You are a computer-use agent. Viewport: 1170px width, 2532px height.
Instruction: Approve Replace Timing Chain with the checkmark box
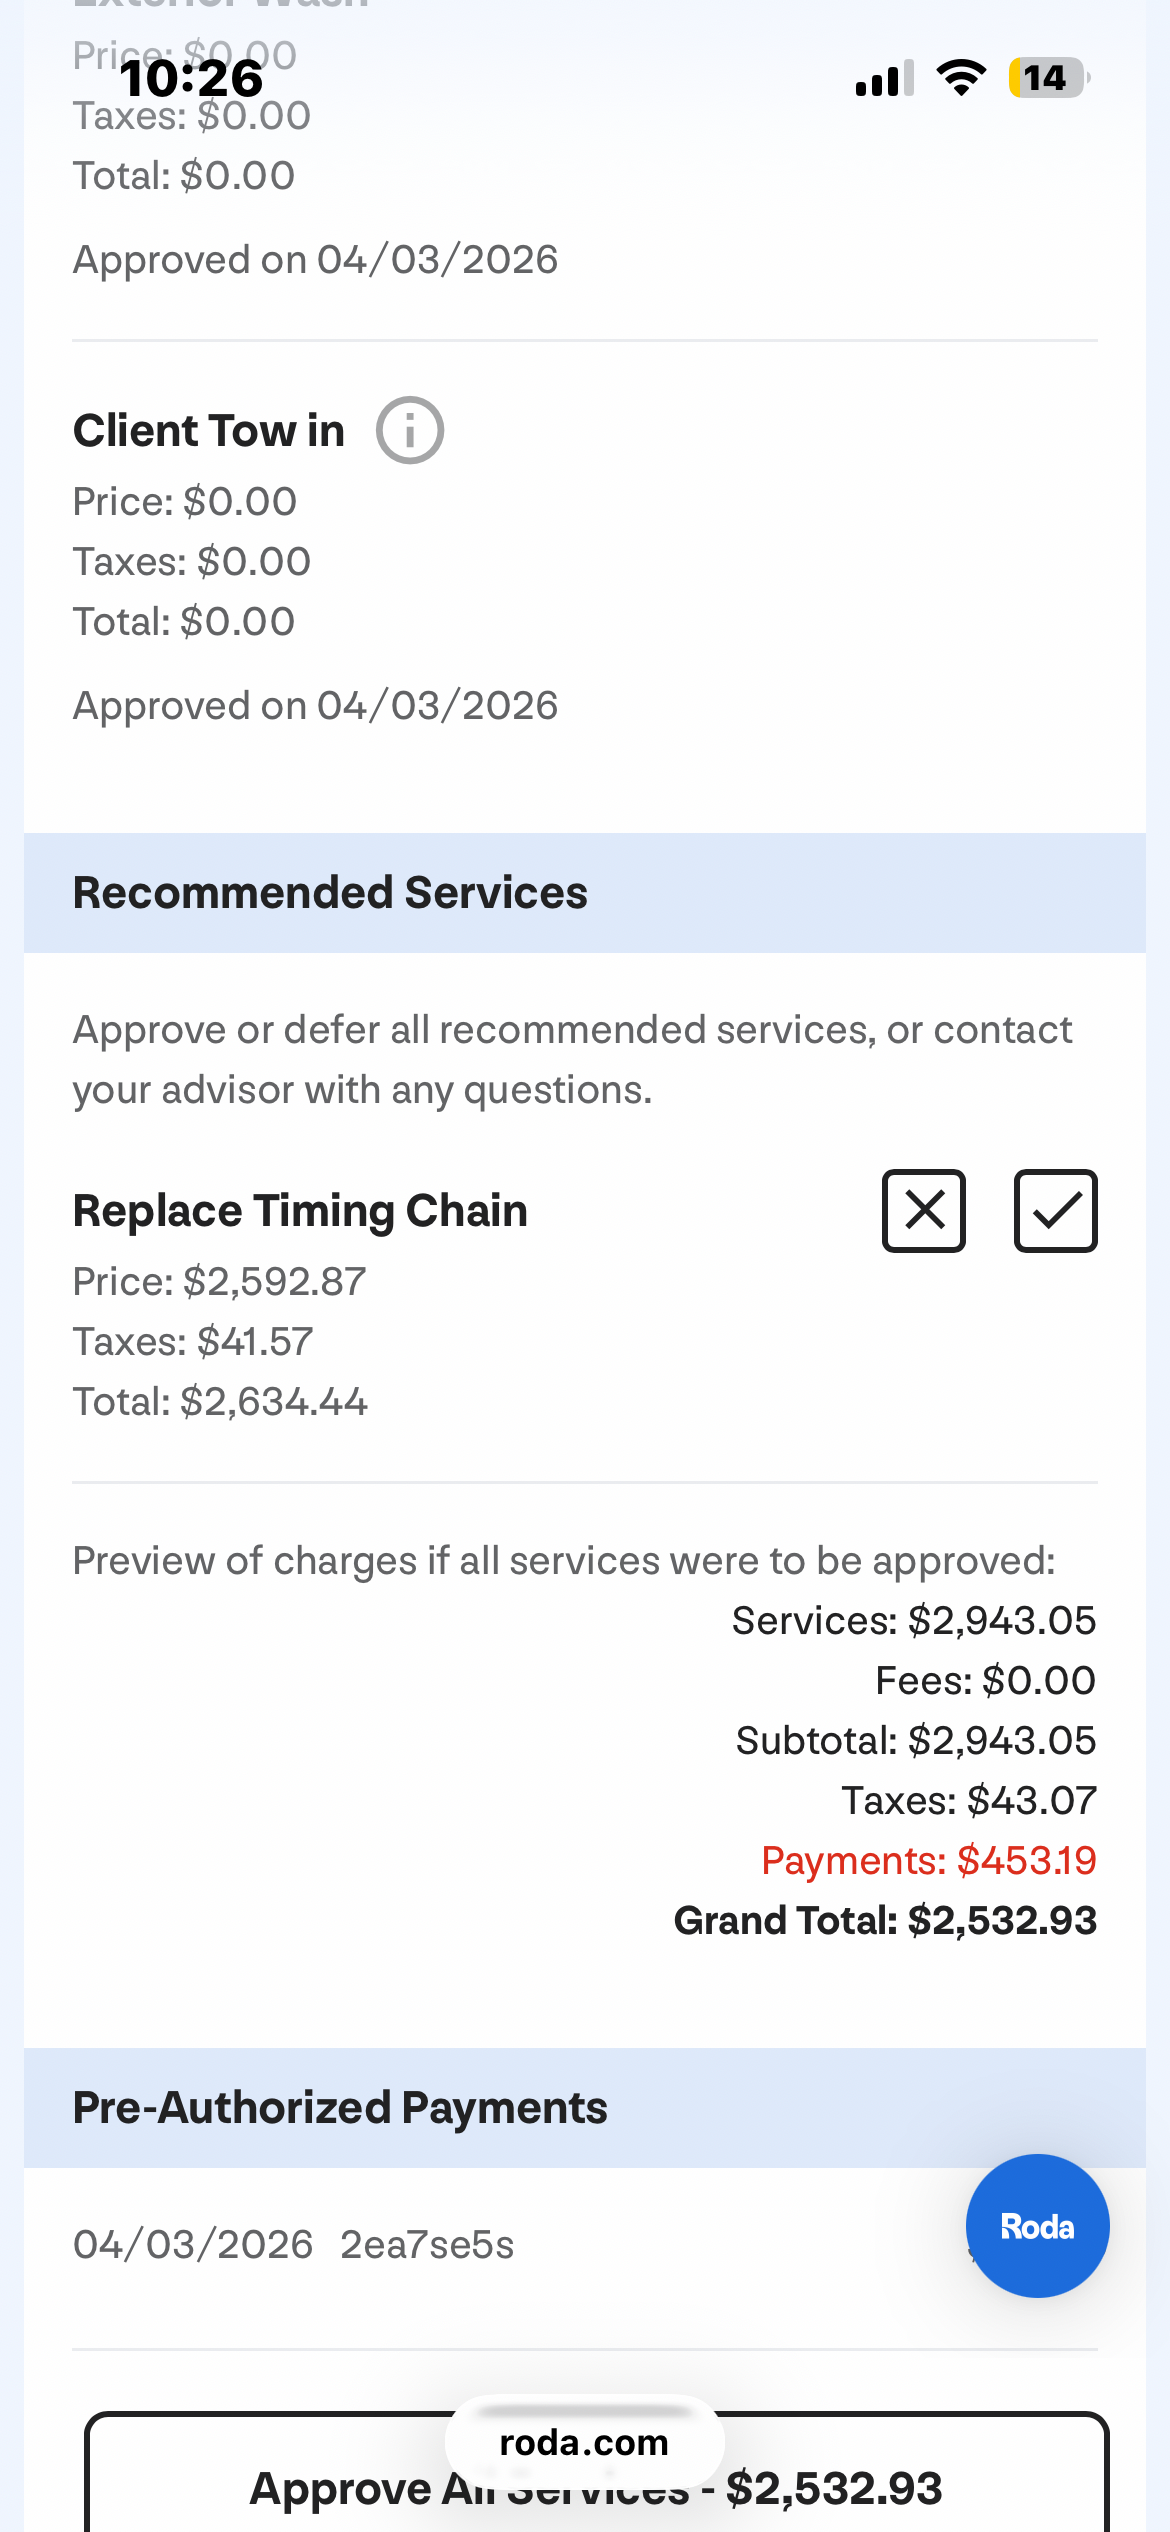coord(1055,1211)
